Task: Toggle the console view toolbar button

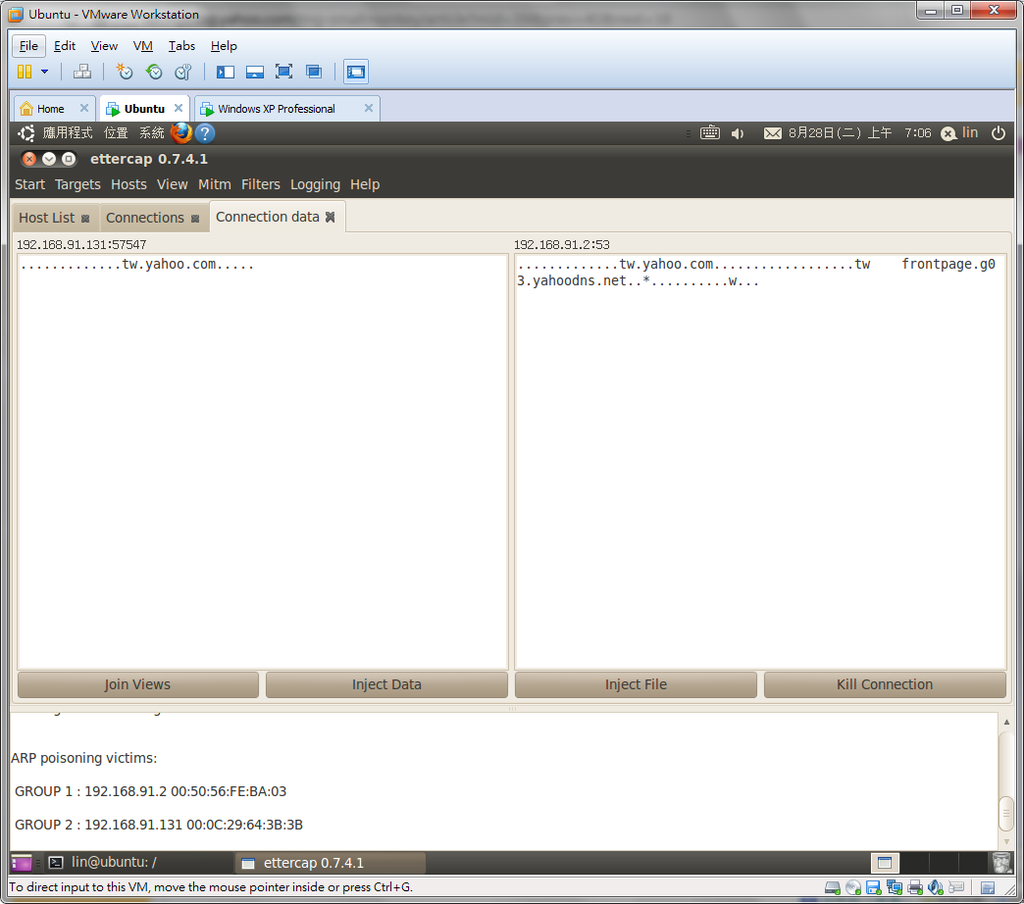Action: [x=356, y=72]
